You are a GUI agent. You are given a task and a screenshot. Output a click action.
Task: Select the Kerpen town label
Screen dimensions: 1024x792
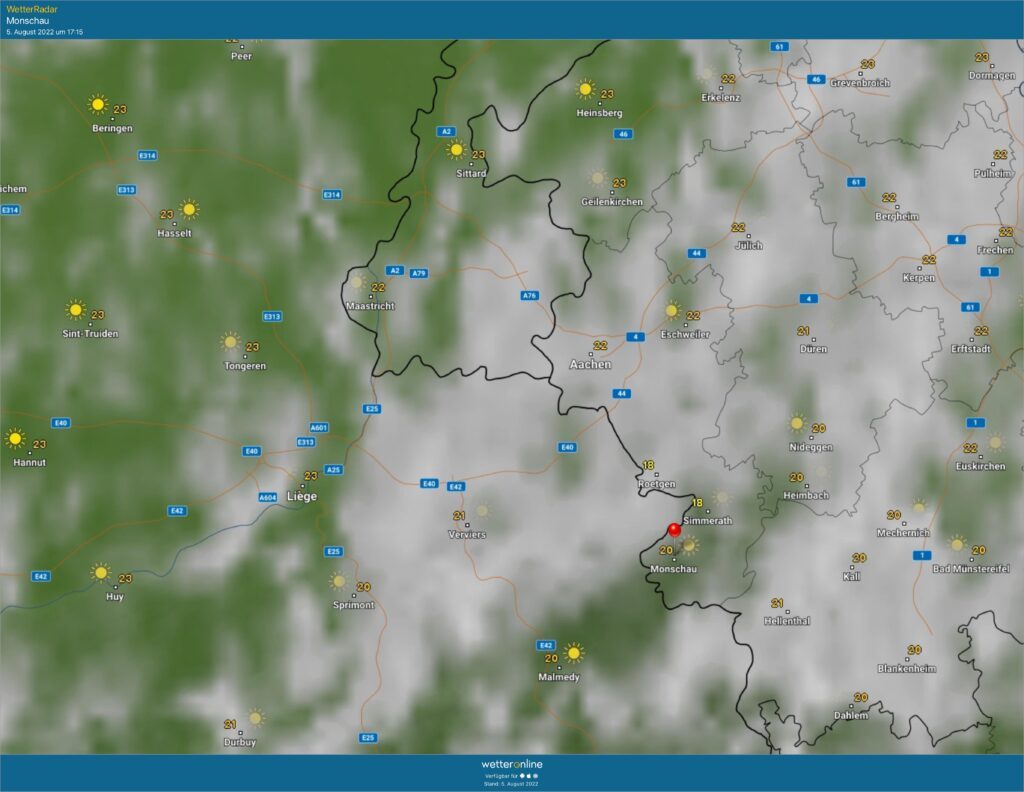pyautogui.click(x=919, y=277)
